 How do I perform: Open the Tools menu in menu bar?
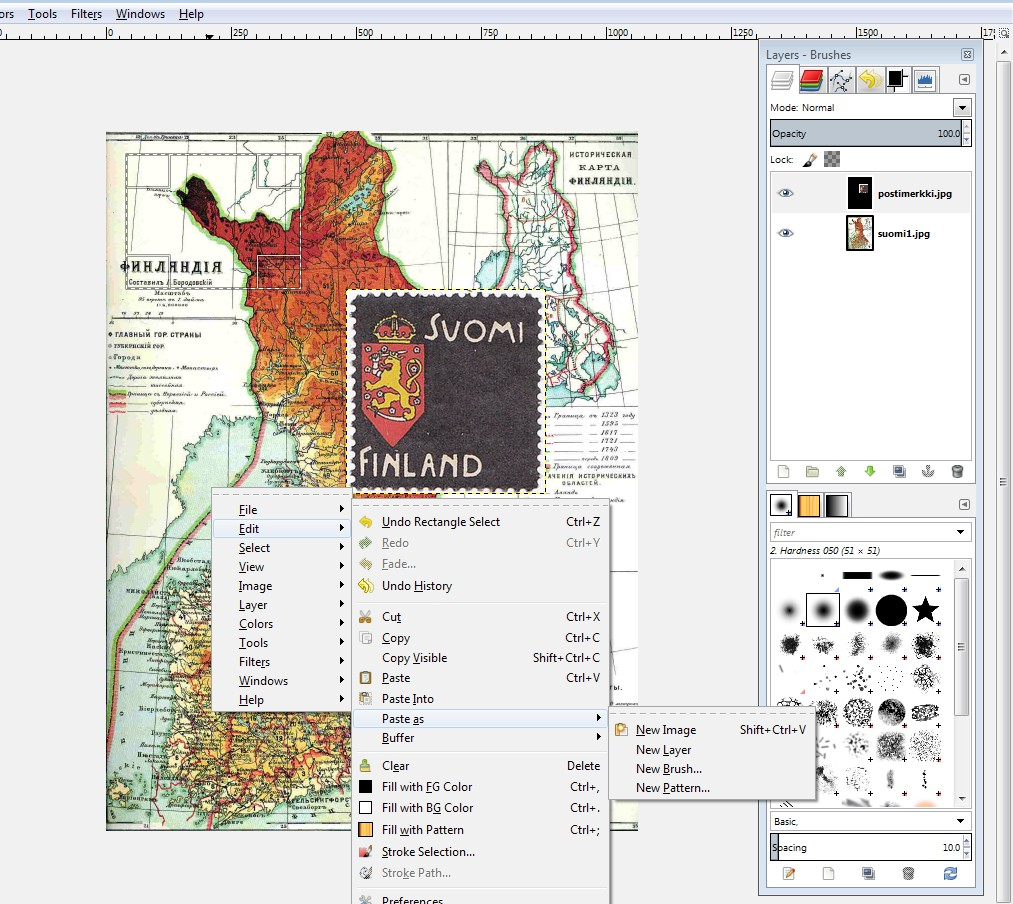[x=42, y=14]
